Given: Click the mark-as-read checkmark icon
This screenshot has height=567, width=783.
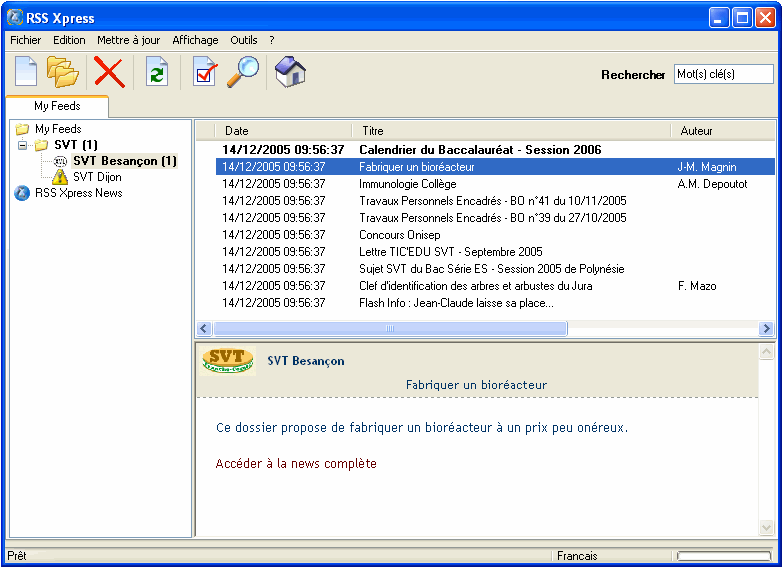Looking at the screenshot, I should [205, 73].
